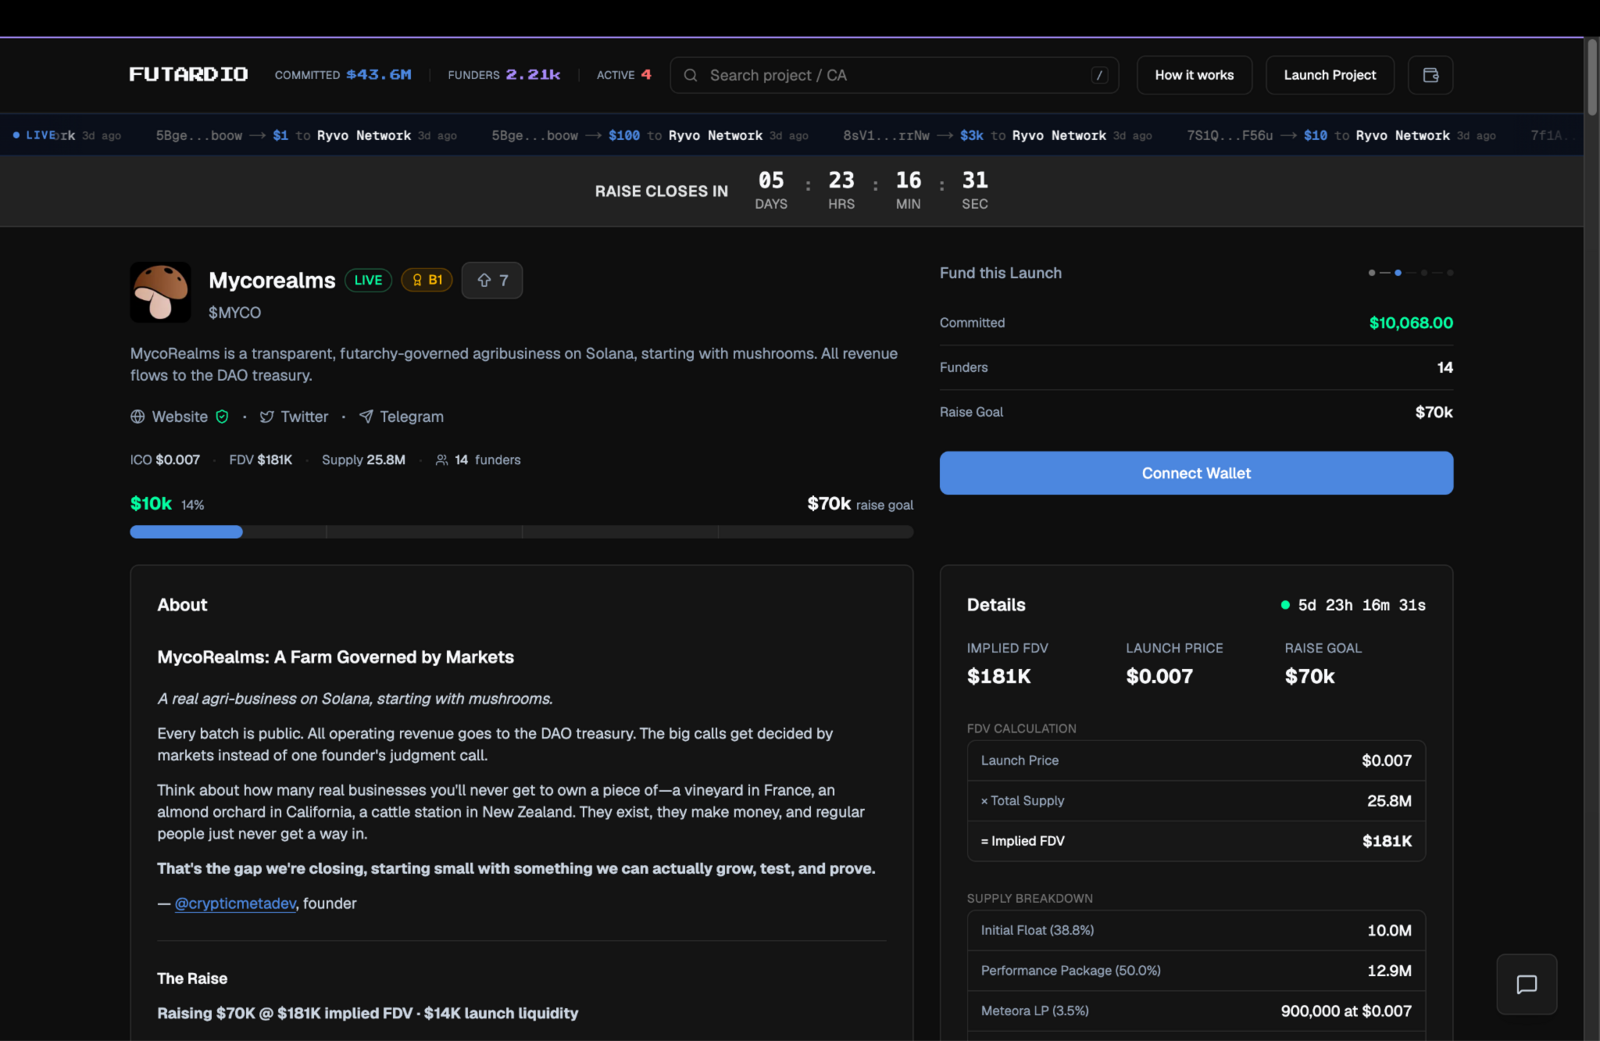Click the $100 to Ryvo Network ticker entry
Viewport: 1600px width, 1041px height.
(650, 135)
